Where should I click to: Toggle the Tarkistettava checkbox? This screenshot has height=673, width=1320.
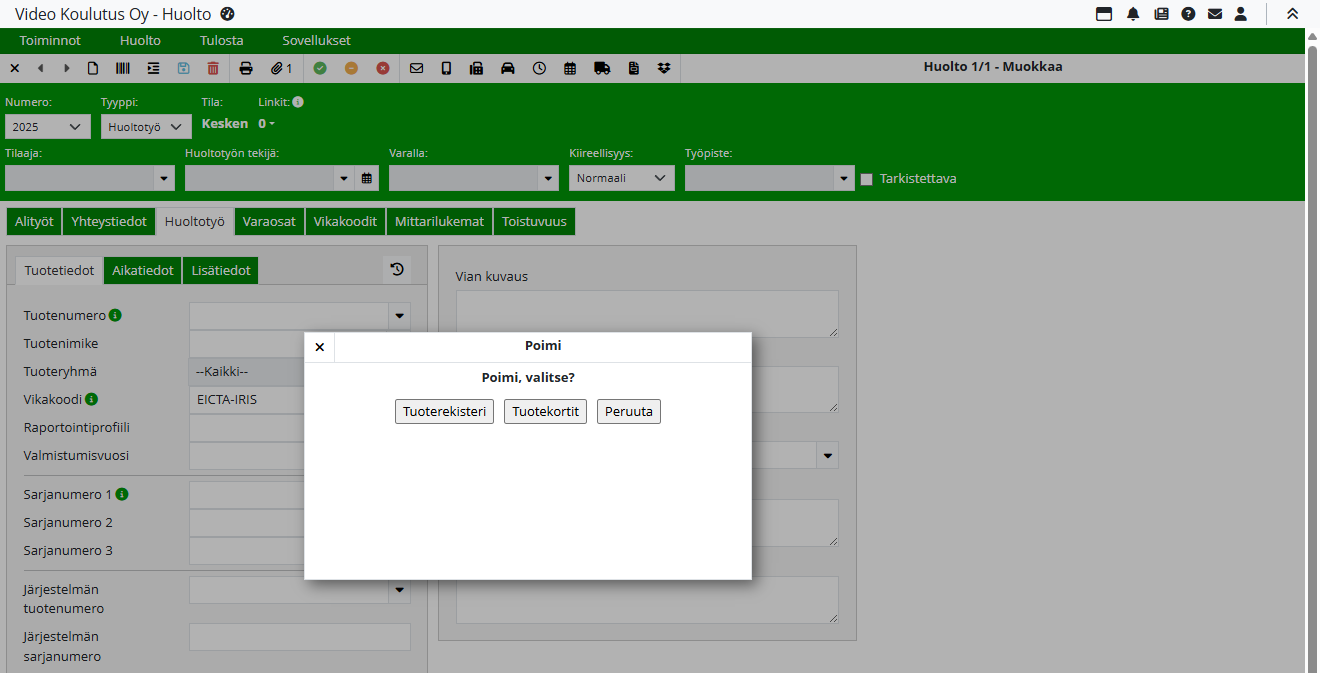[x=867, y=179]
